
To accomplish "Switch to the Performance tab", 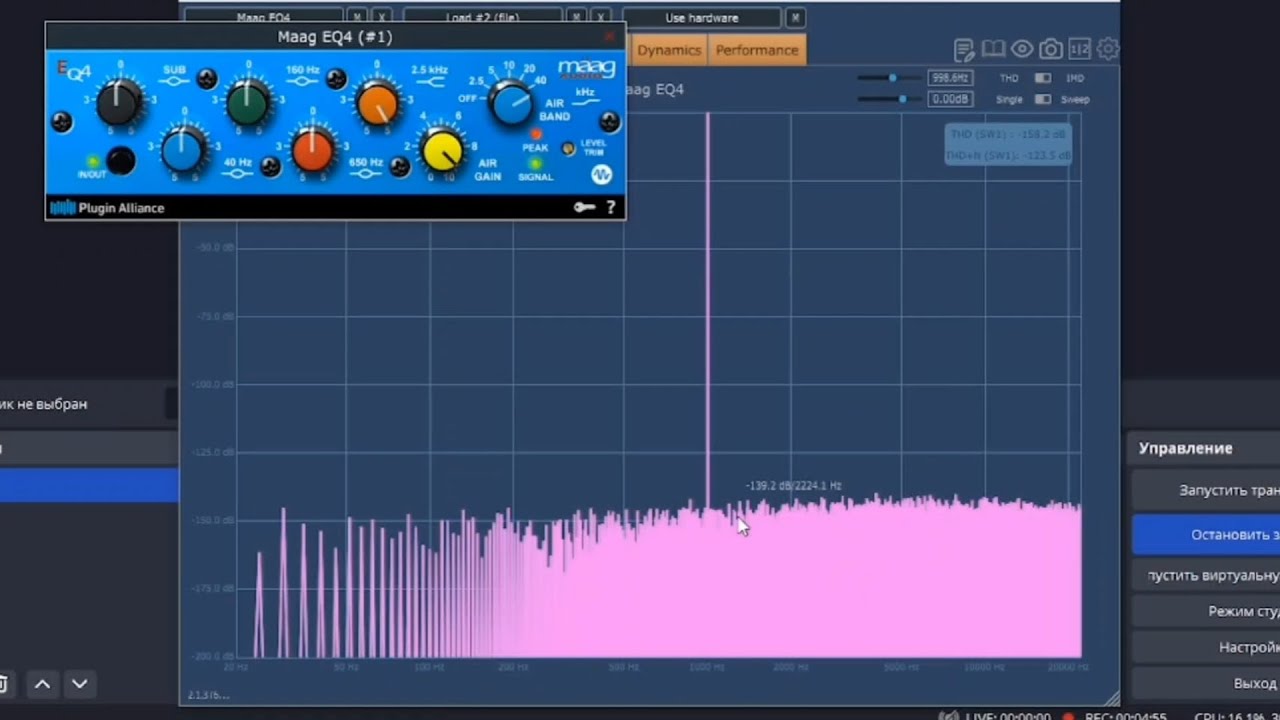I will 757,50.
